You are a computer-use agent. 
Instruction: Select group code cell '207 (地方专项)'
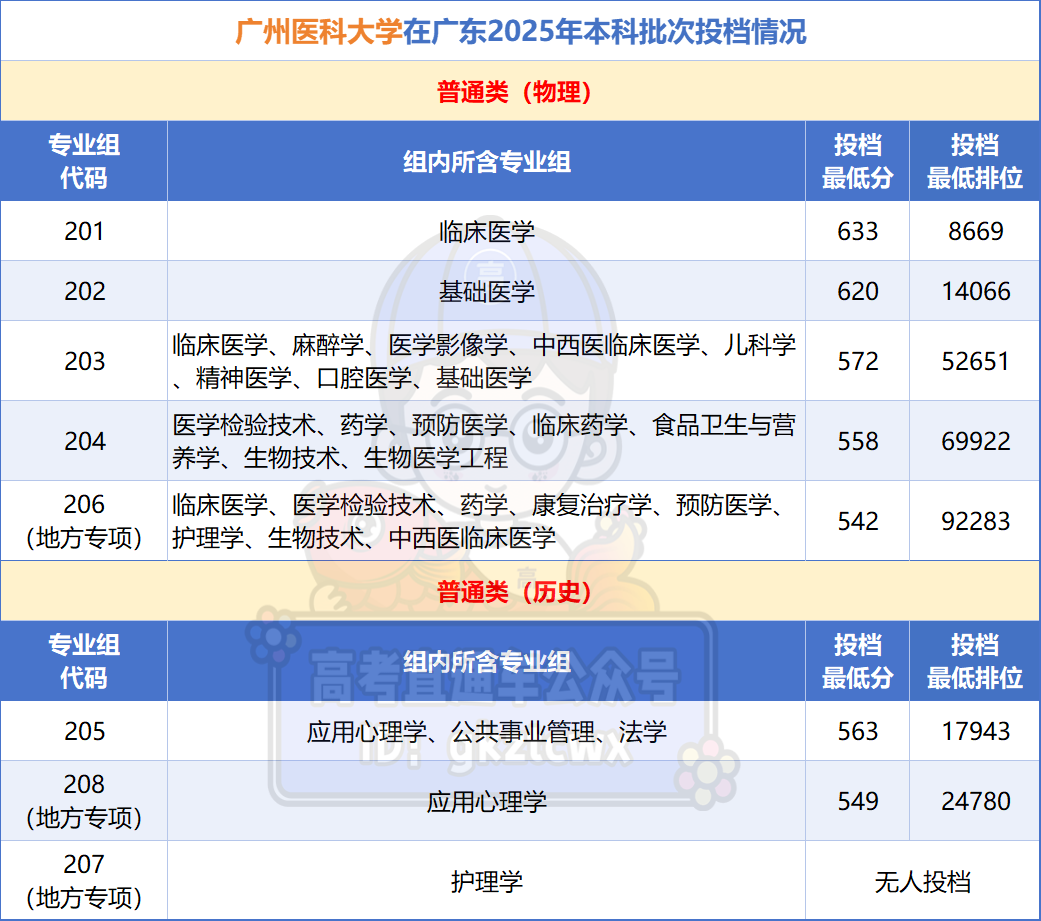click(x=84, y=880)
